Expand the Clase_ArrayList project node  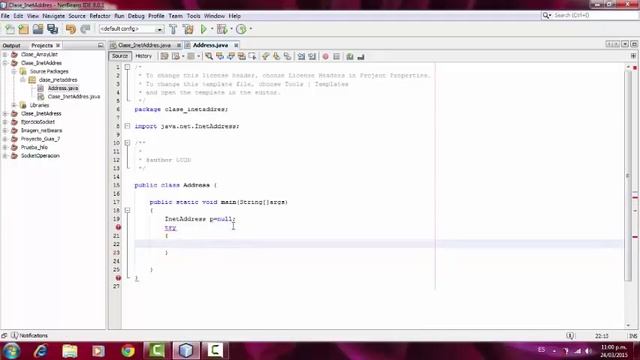[5, 54]
